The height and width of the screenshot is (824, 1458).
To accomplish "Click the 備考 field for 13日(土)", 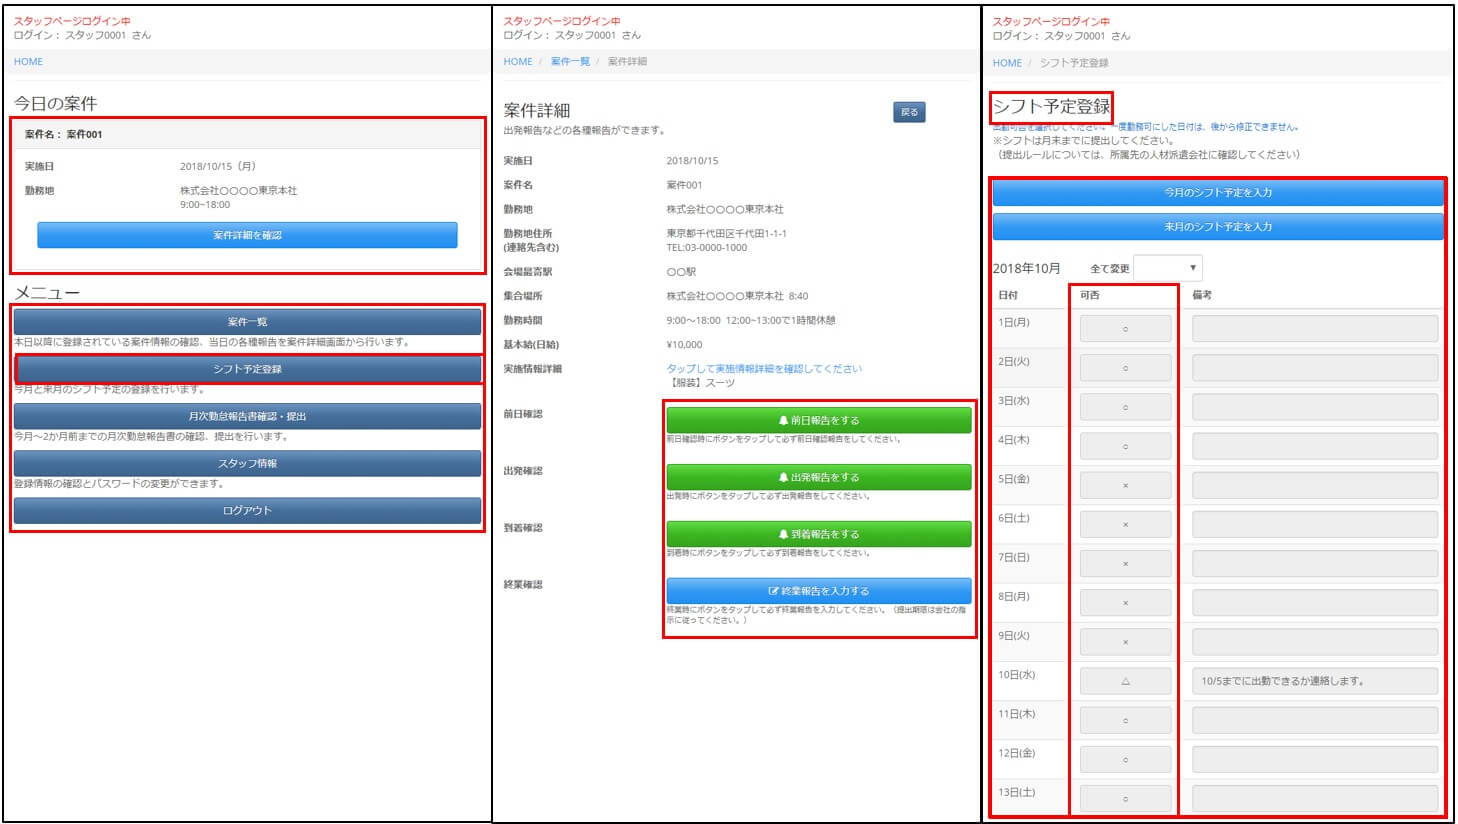I will 1315,798.
